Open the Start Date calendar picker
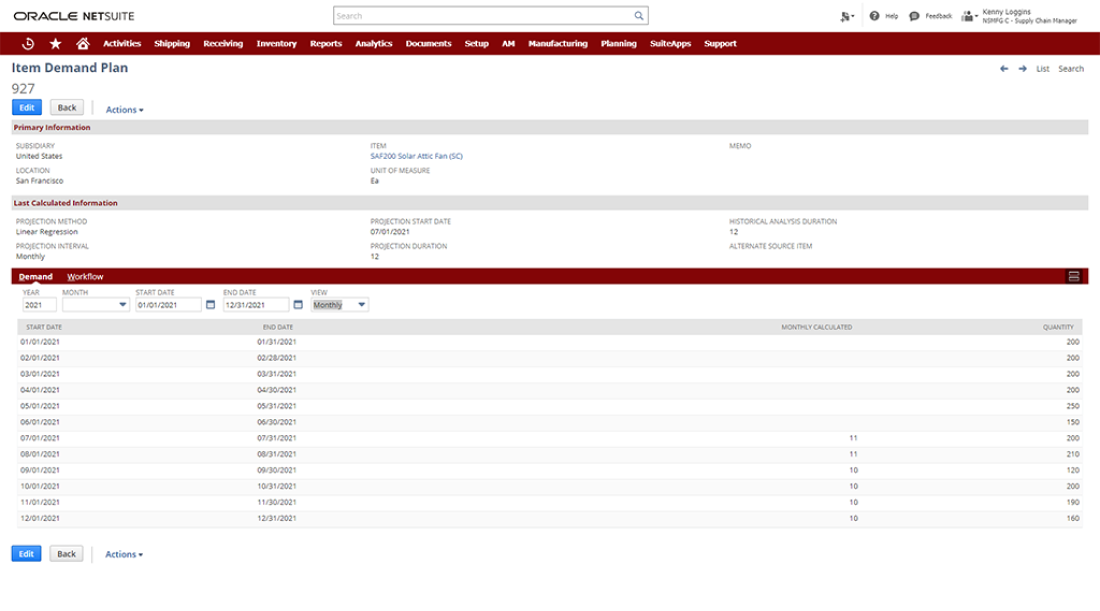The height and width of the screenshot is (611, 1100). (210, 305)
